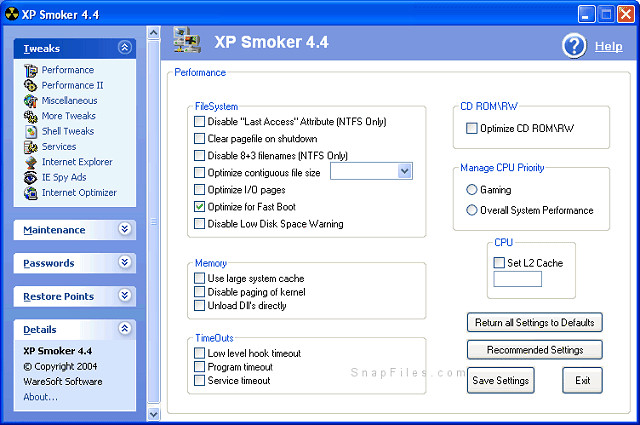Tick Unload Dll's directly checkbox
The width and height of the screenshot is (640, 425).
pyautogui.click(x=199, y=305)
